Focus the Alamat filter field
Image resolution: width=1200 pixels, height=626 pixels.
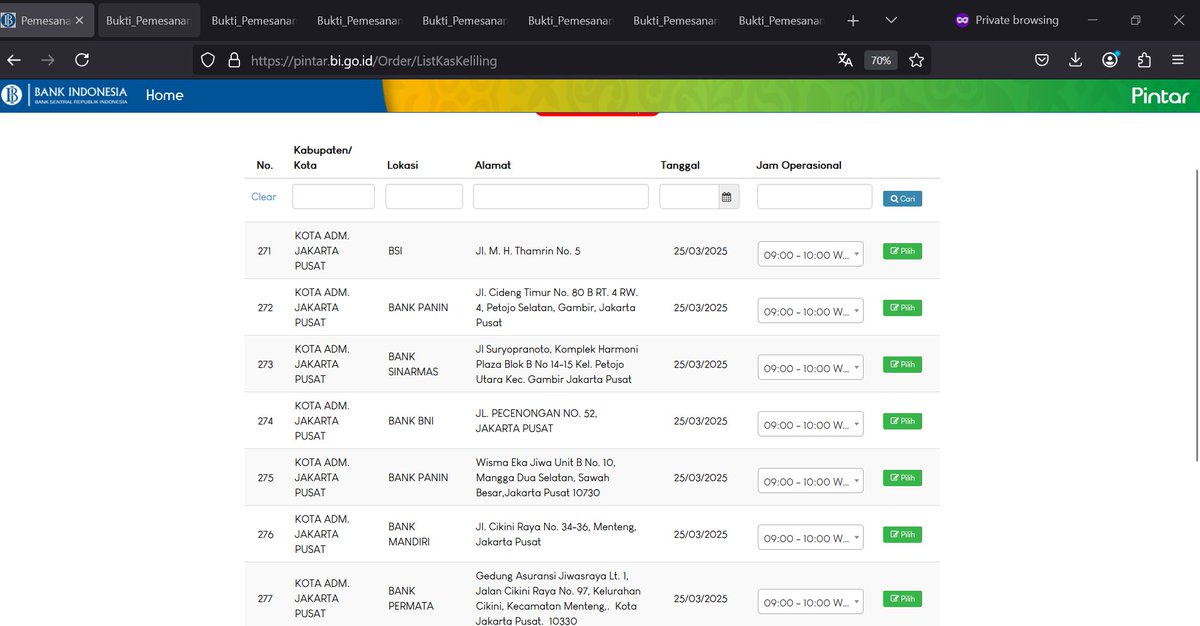coord(561,196)
